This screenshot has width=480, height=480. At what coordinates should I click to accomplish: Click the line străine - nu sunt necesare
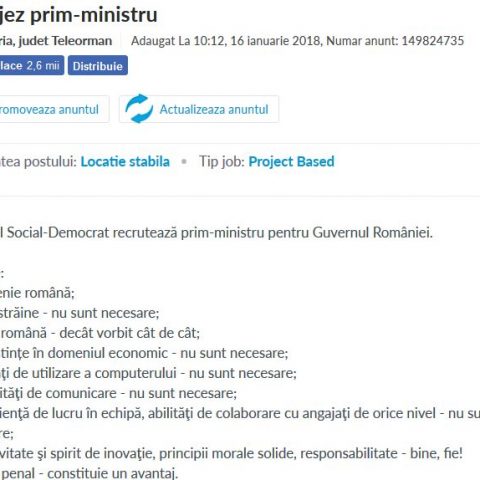[x=79, y=313]
